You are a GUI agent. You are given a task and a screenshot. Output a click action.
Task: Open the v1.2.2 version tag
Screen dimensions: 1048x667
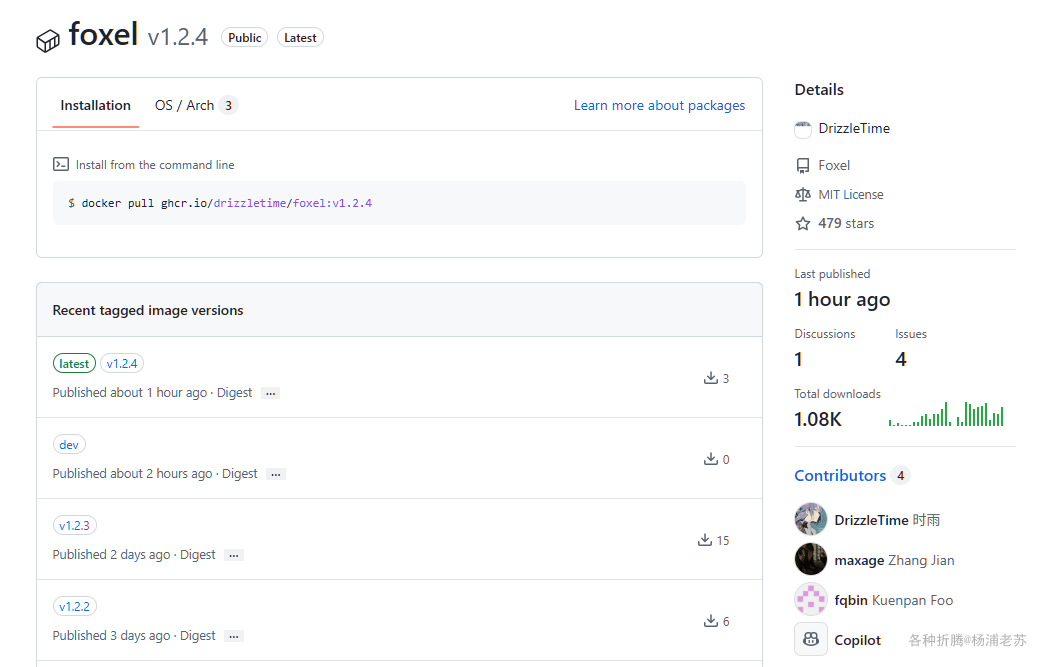tap(74, 606)
